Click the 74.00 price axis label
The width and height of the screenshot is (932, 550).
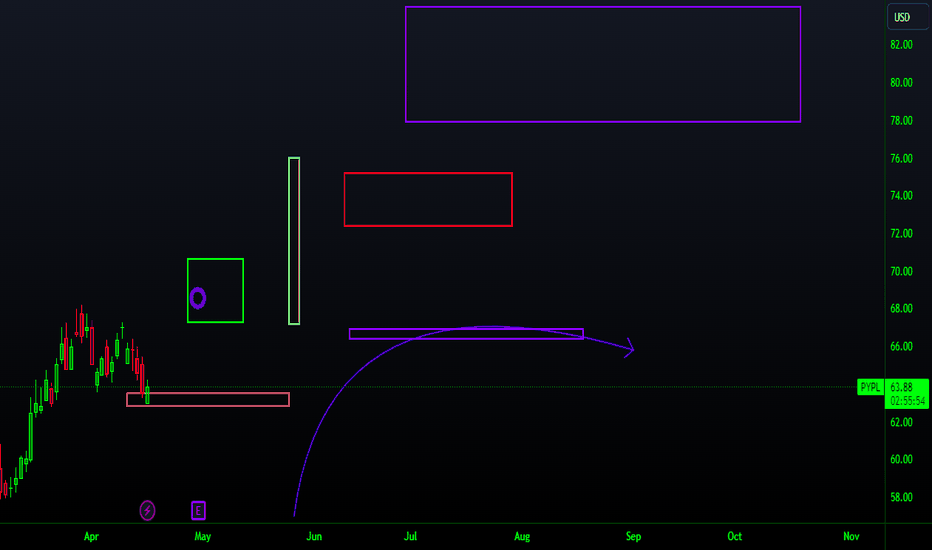901,196
